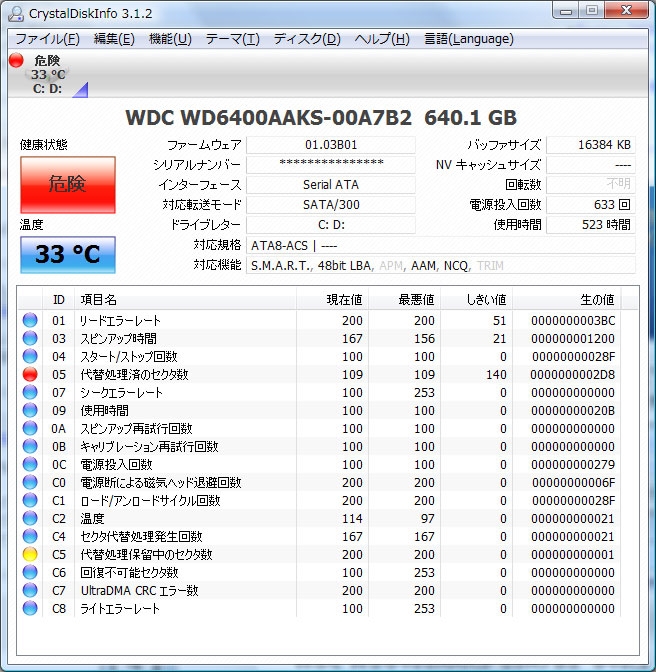
Task: Open the 編集(E) menu
Action: tap(114, 39)
